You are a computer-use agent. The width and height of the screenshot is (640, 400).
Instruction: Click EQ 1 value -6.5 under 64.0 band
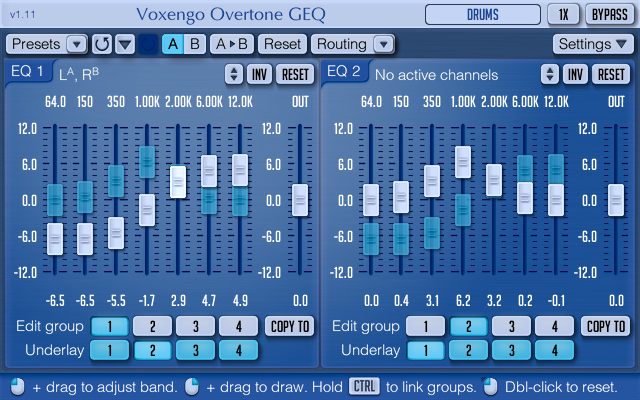pyautogui.click(x=55, y=301)
